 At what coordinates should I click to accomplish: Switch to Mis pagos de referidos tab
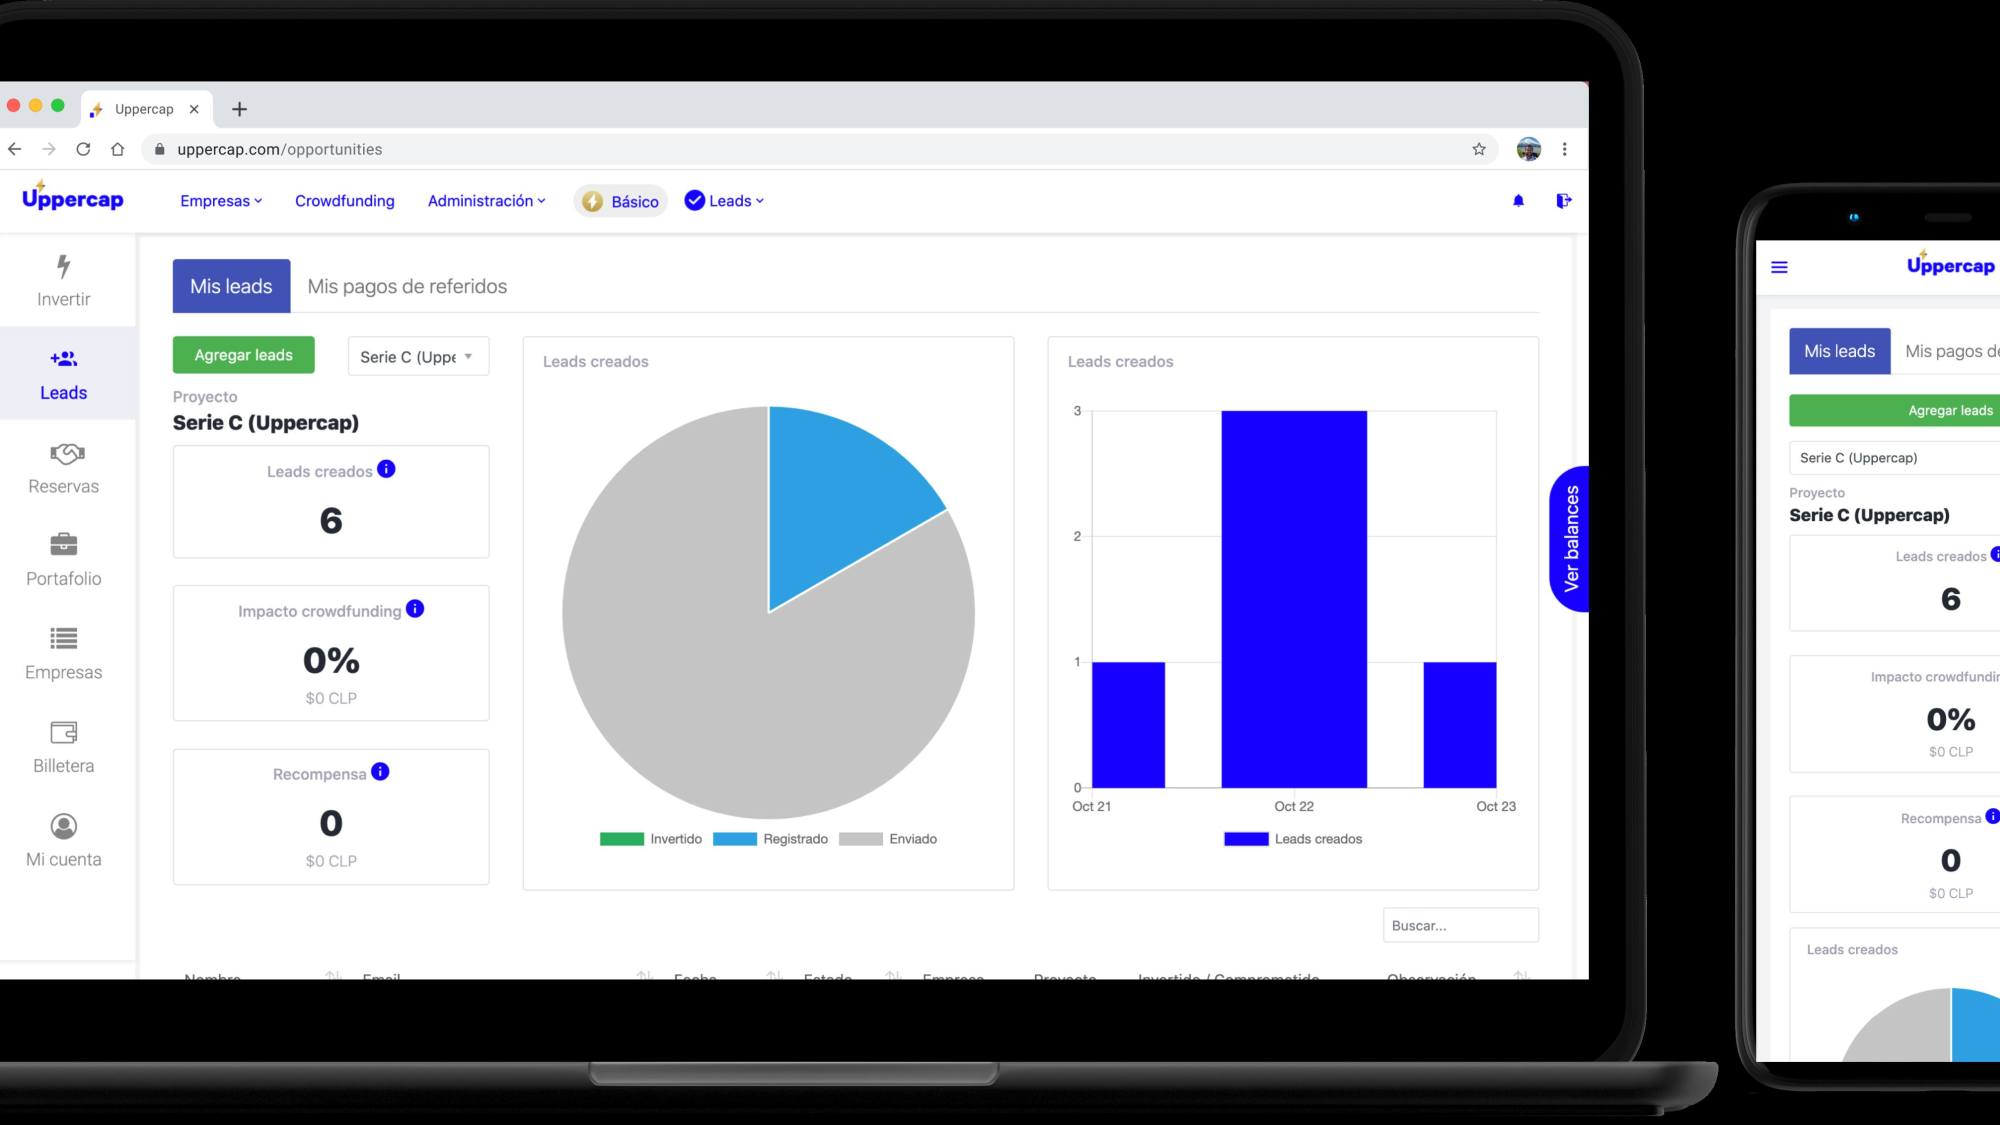[407, 286]
